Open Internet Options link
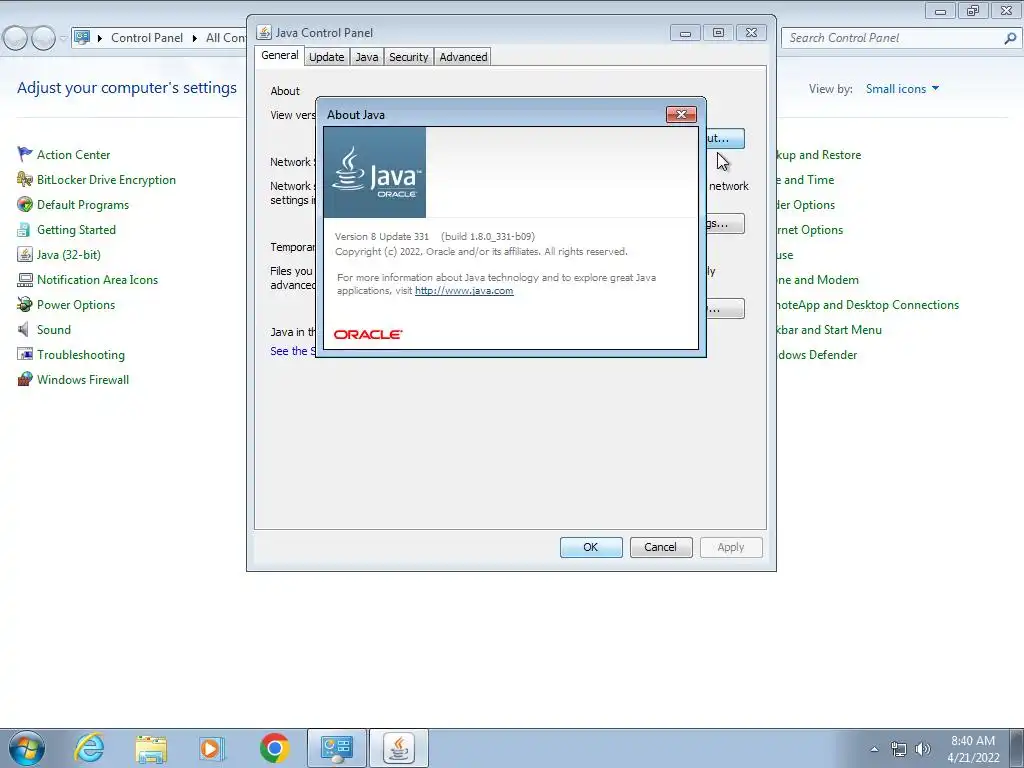Screen dimensions: 1024x768 pyautogui.click(x=810, y=230)
